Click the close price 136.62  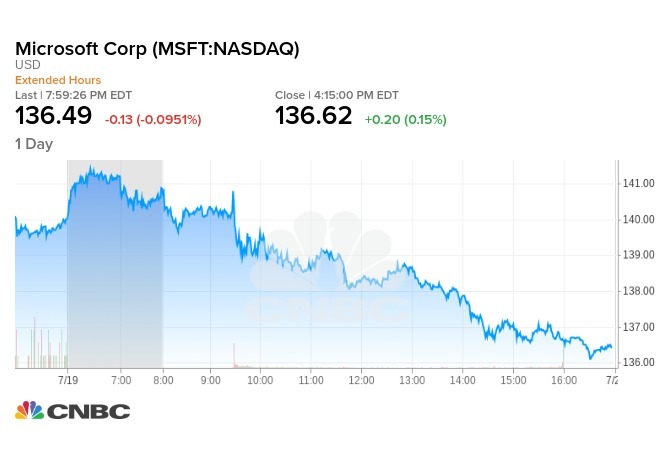click(314, 117)
